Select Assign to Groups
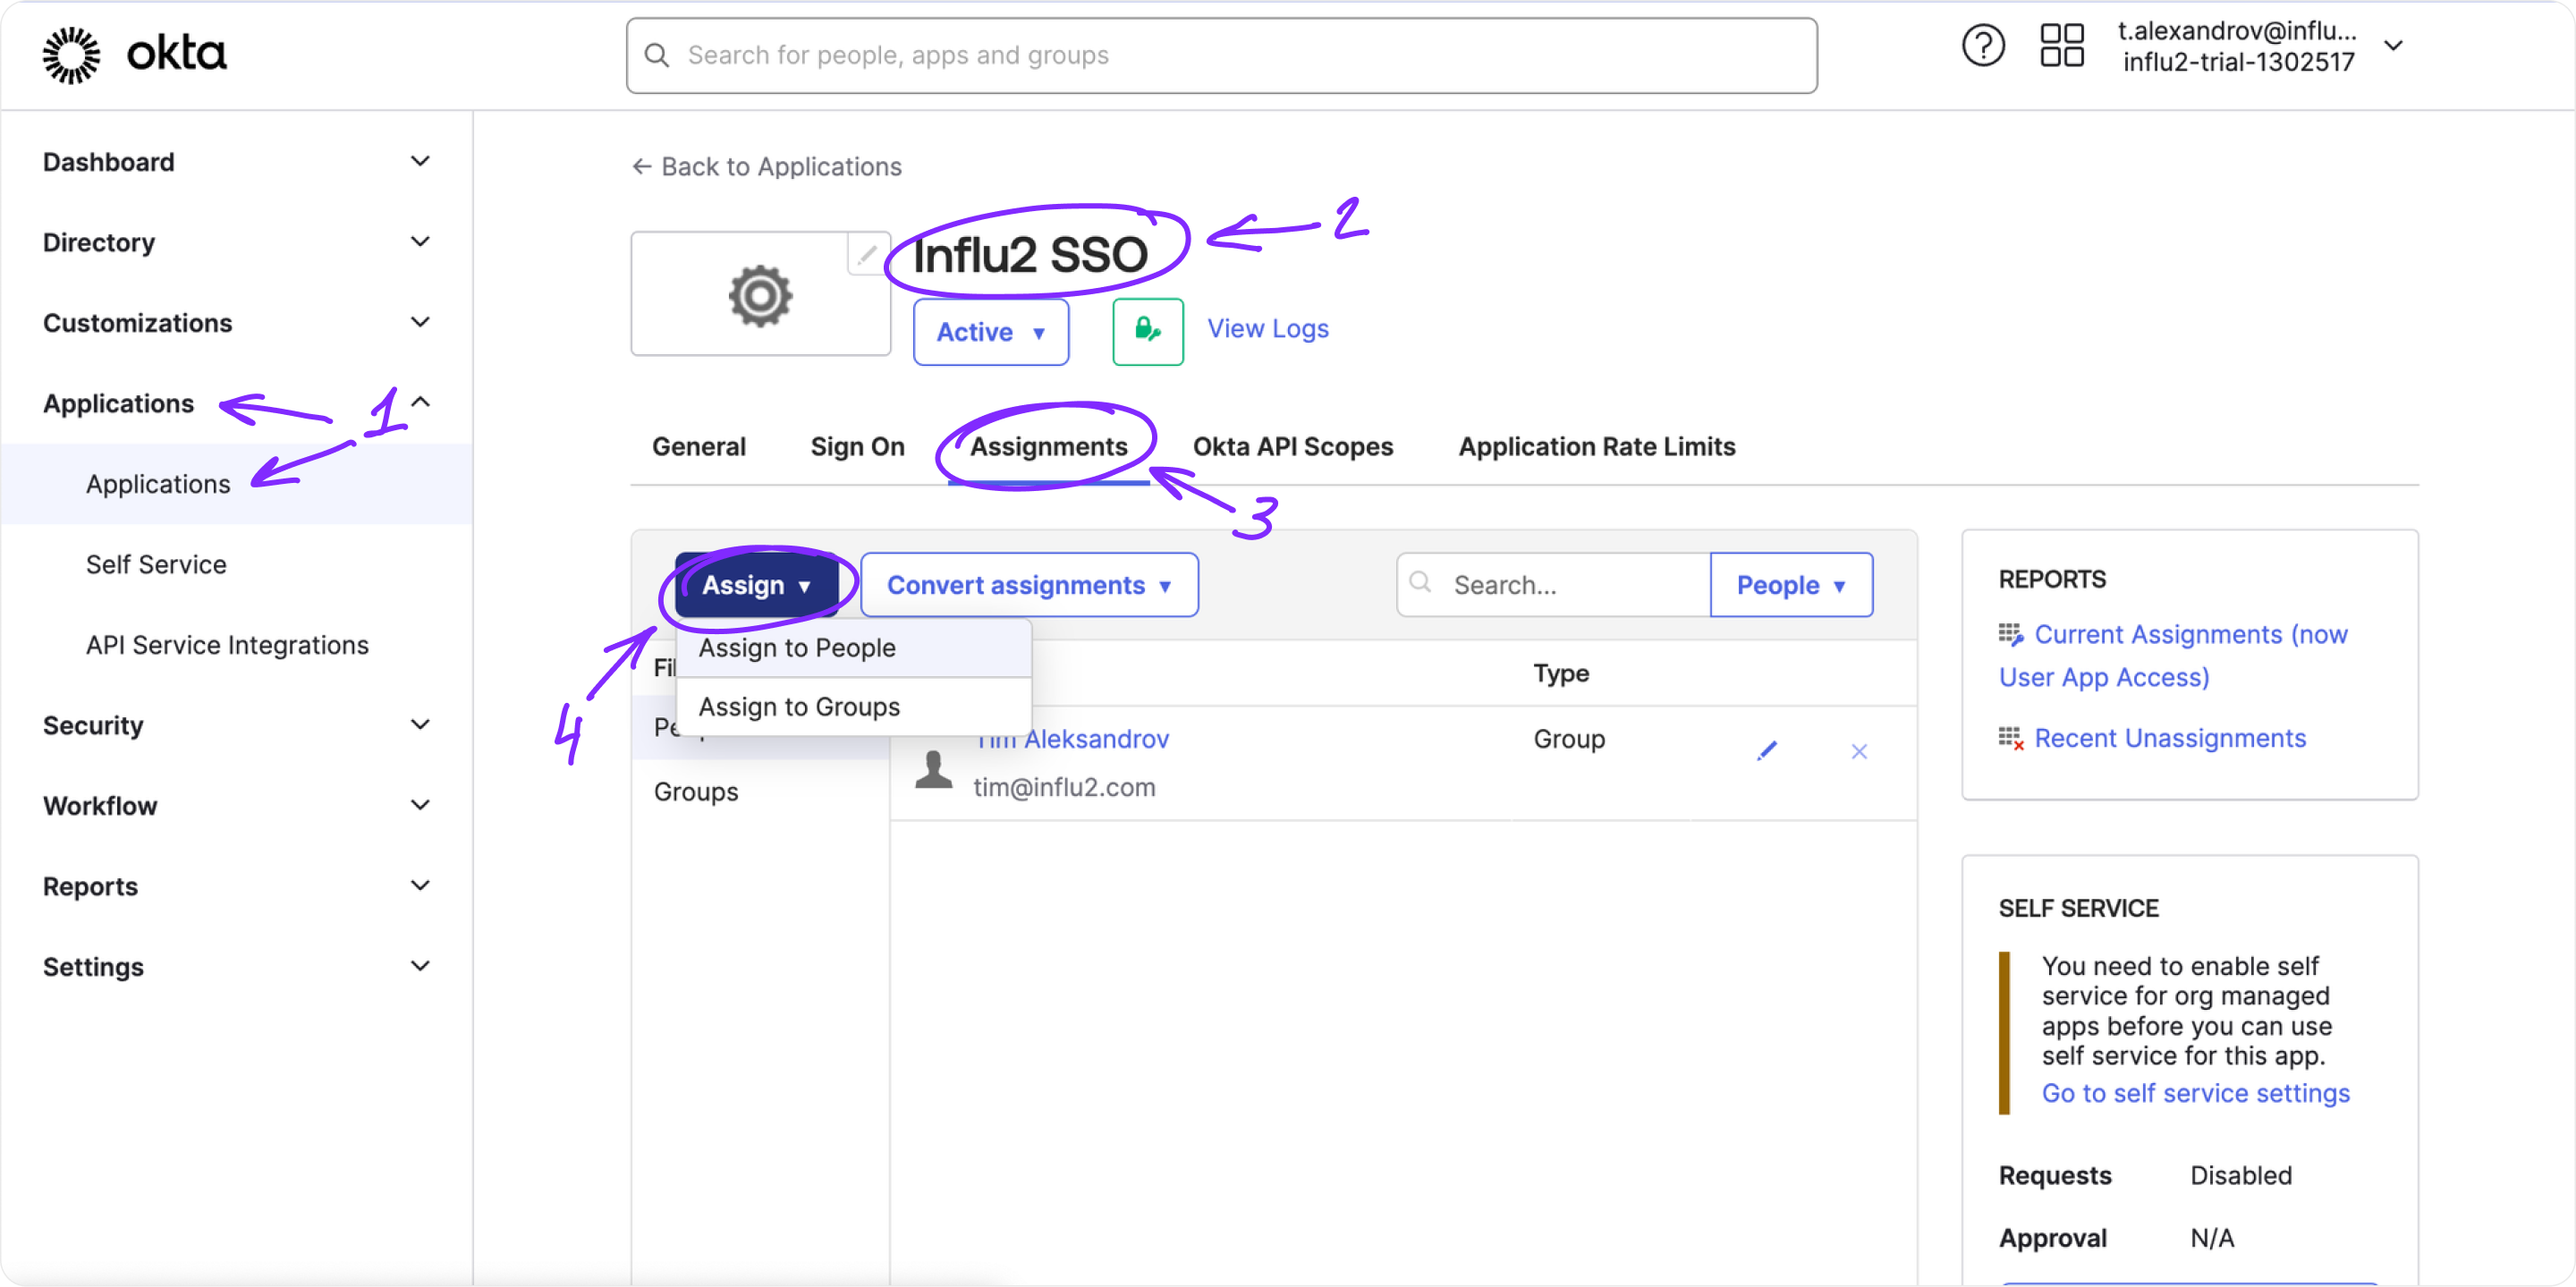The image size is (2576, 1287). point(854,707)
